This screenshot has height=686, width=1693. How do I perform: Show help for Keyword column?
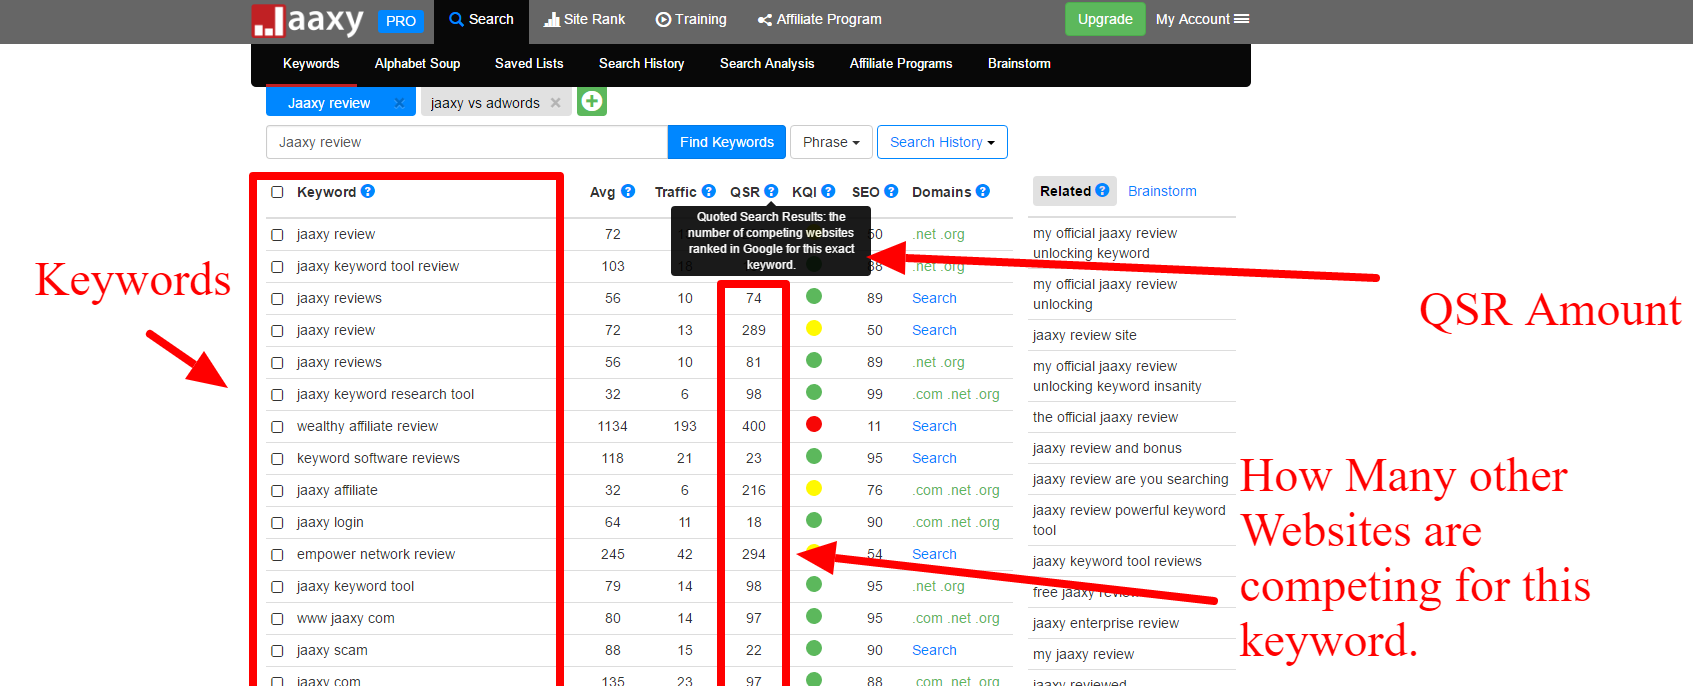(x=368, y=191)
